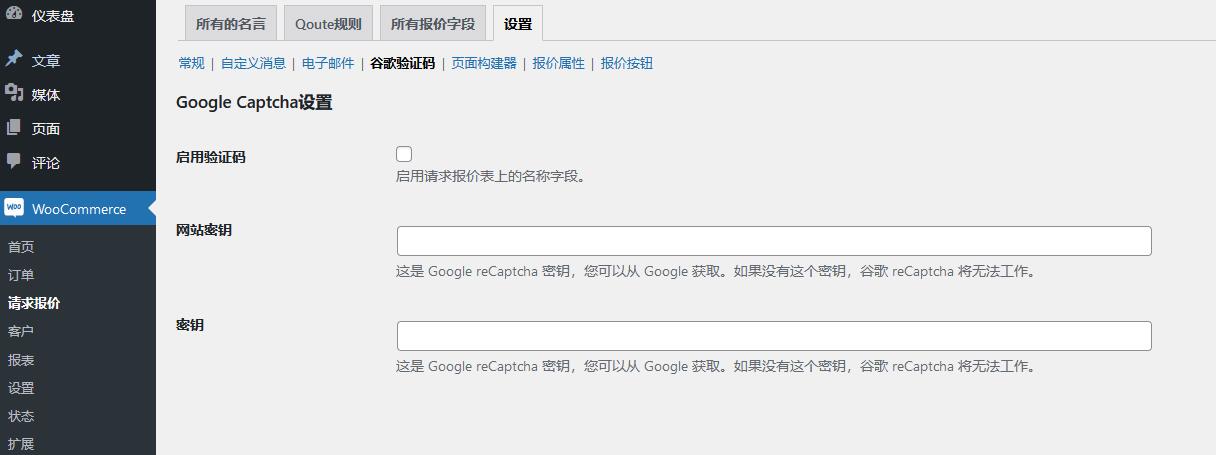Viewport: 1216px width, 455px height.
Task: Focus the 密钥 secret key input field
Action: tap(774, 336)
